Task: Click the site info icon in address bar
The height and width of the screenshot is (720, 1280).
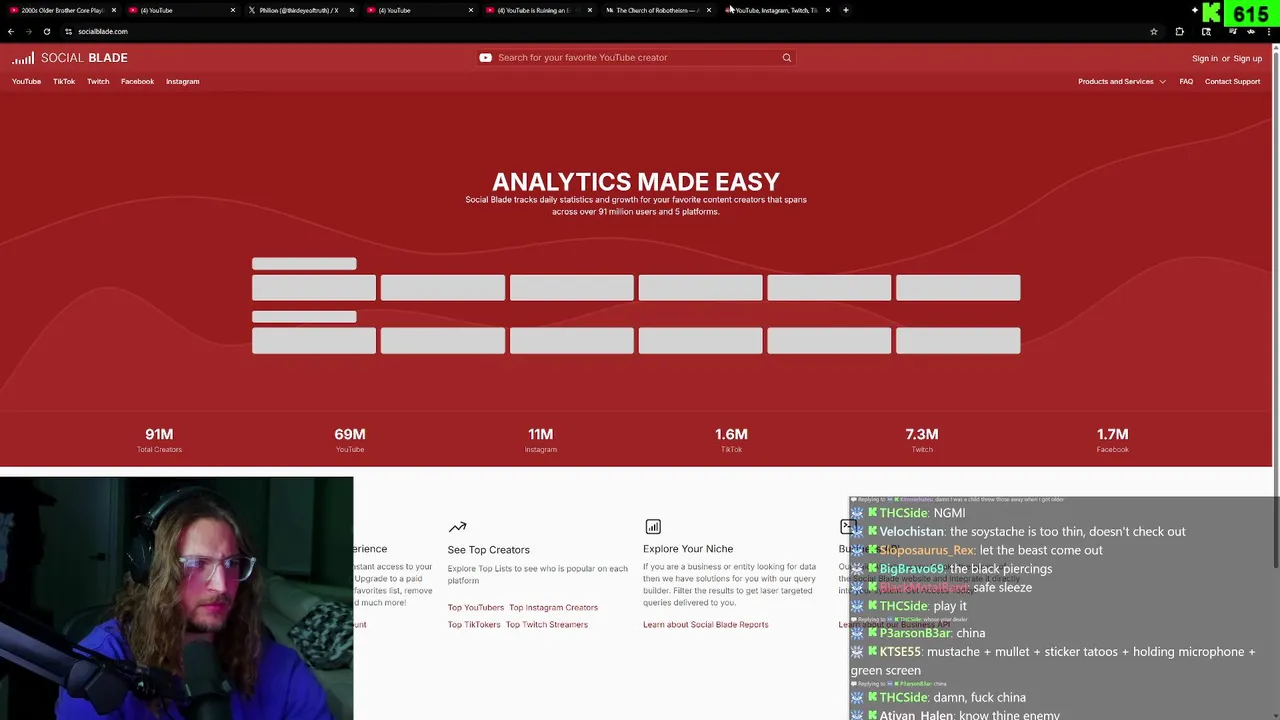Action: [68, 31]
